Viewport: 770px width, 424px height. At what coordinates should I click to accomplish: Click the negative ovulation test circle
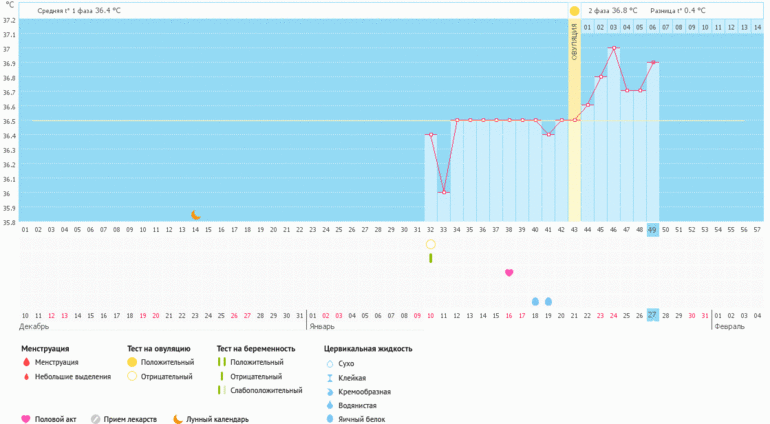pyautogui.click(x=431, y=244)
